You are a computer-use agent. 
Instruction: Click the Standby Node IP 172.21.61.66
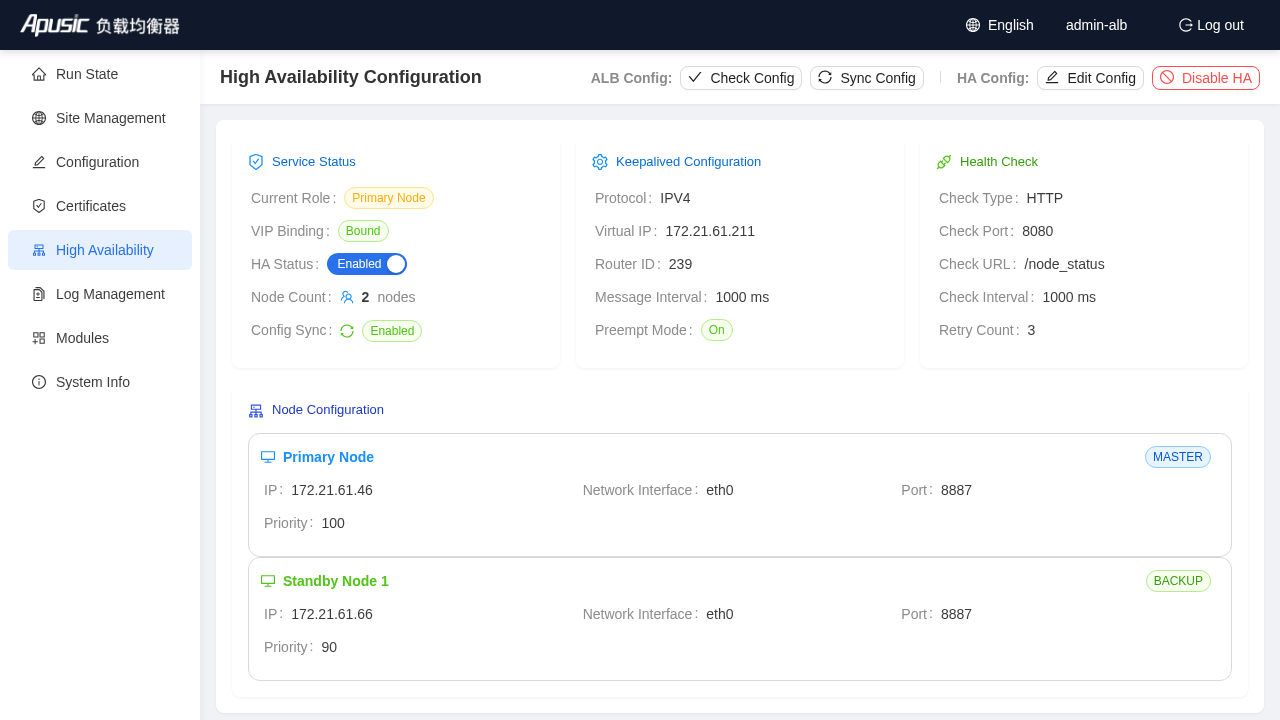pyautogui.click(x=332, y=614)
